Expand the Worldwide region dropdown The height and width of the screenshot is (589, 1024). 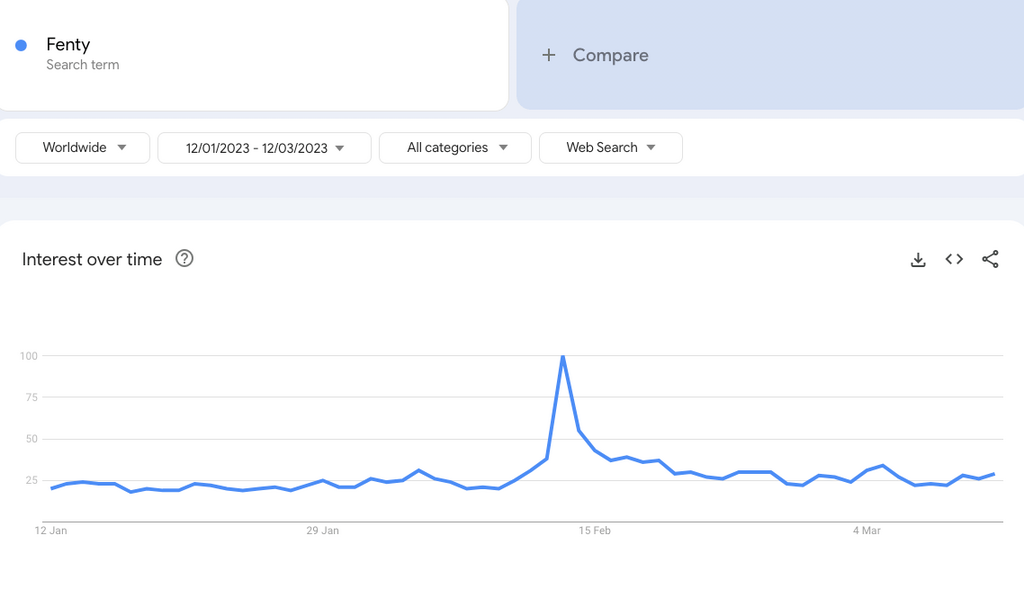pos(83,148)
